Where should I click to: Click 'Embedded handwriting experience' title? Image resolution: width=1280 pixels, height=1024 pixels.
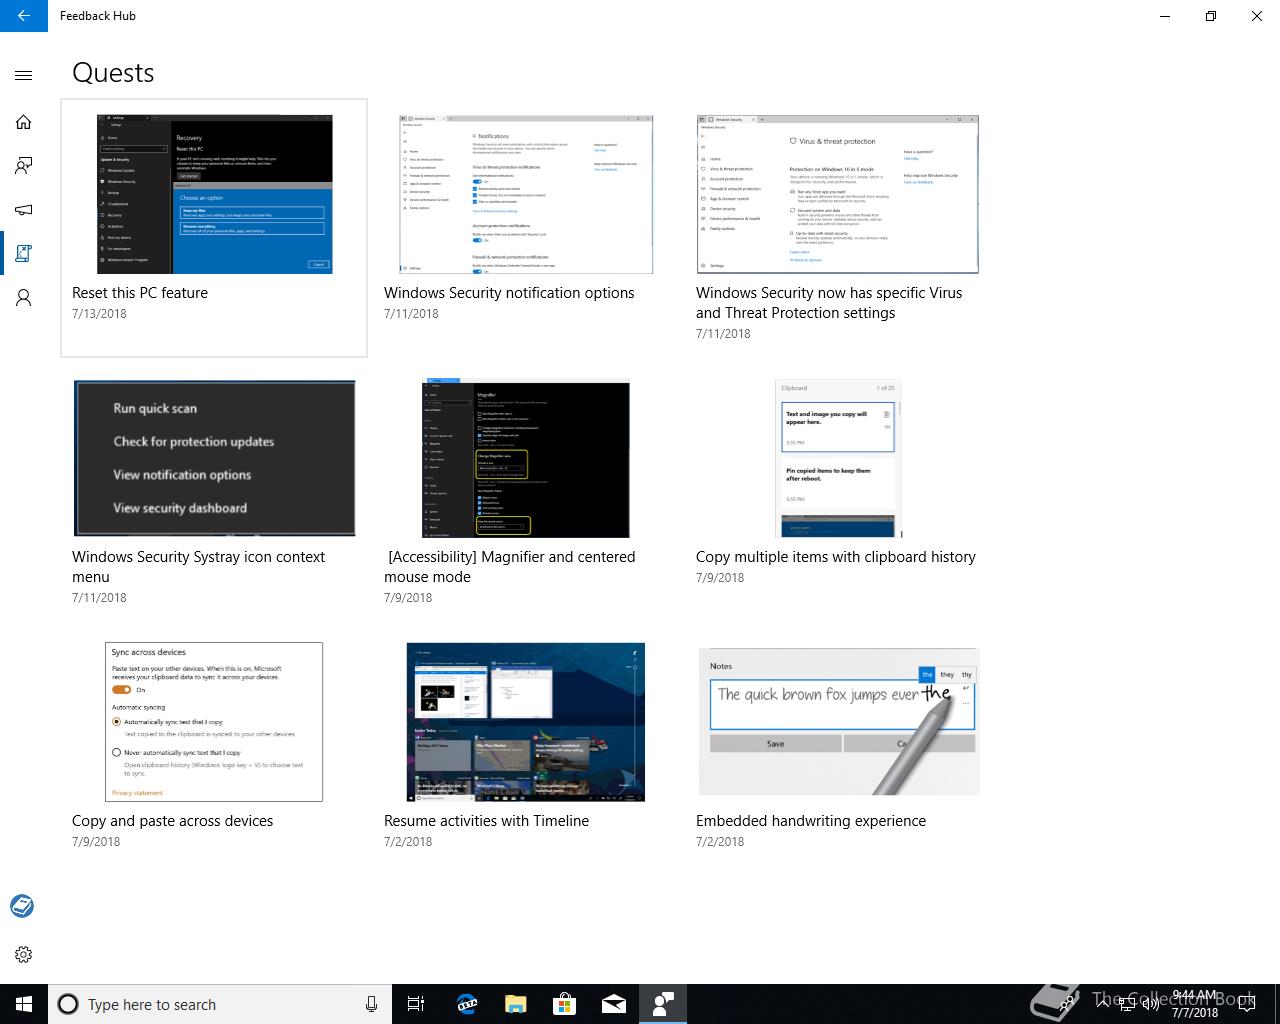[x=811, y=821]
